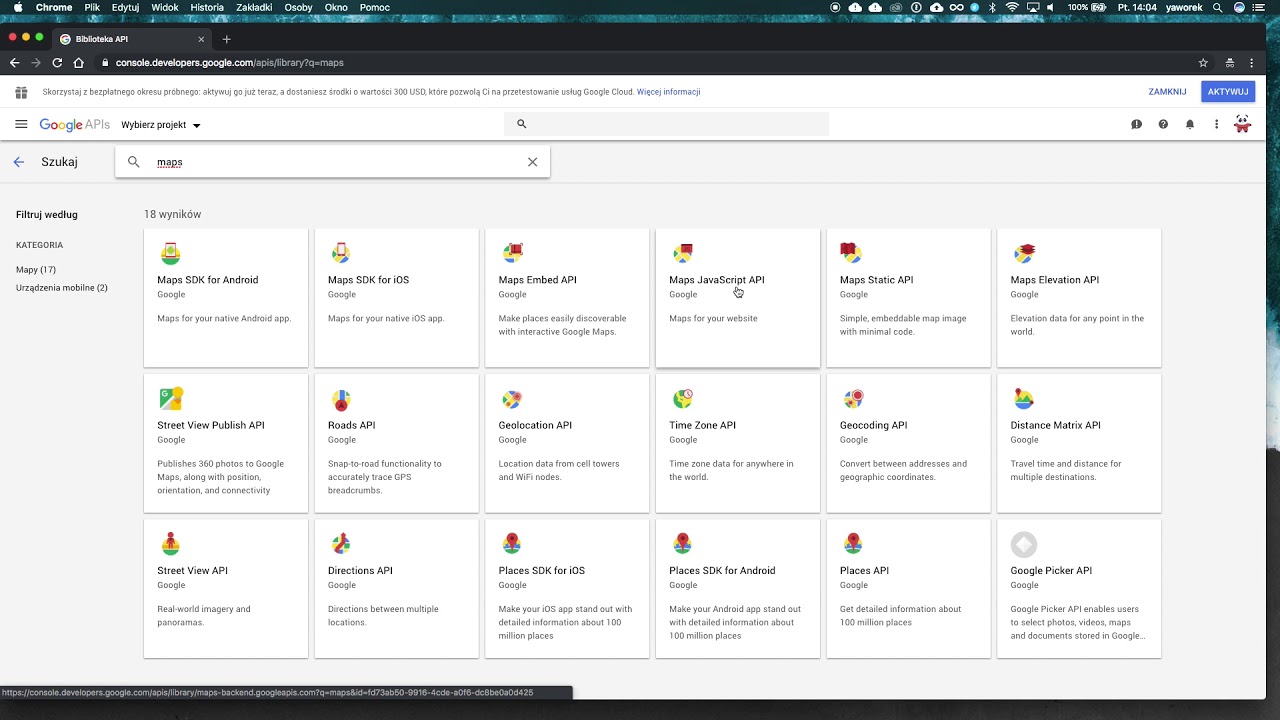Open the help question mark menu
Screen dimensions: 1280x720
[x=1163, y=124]
